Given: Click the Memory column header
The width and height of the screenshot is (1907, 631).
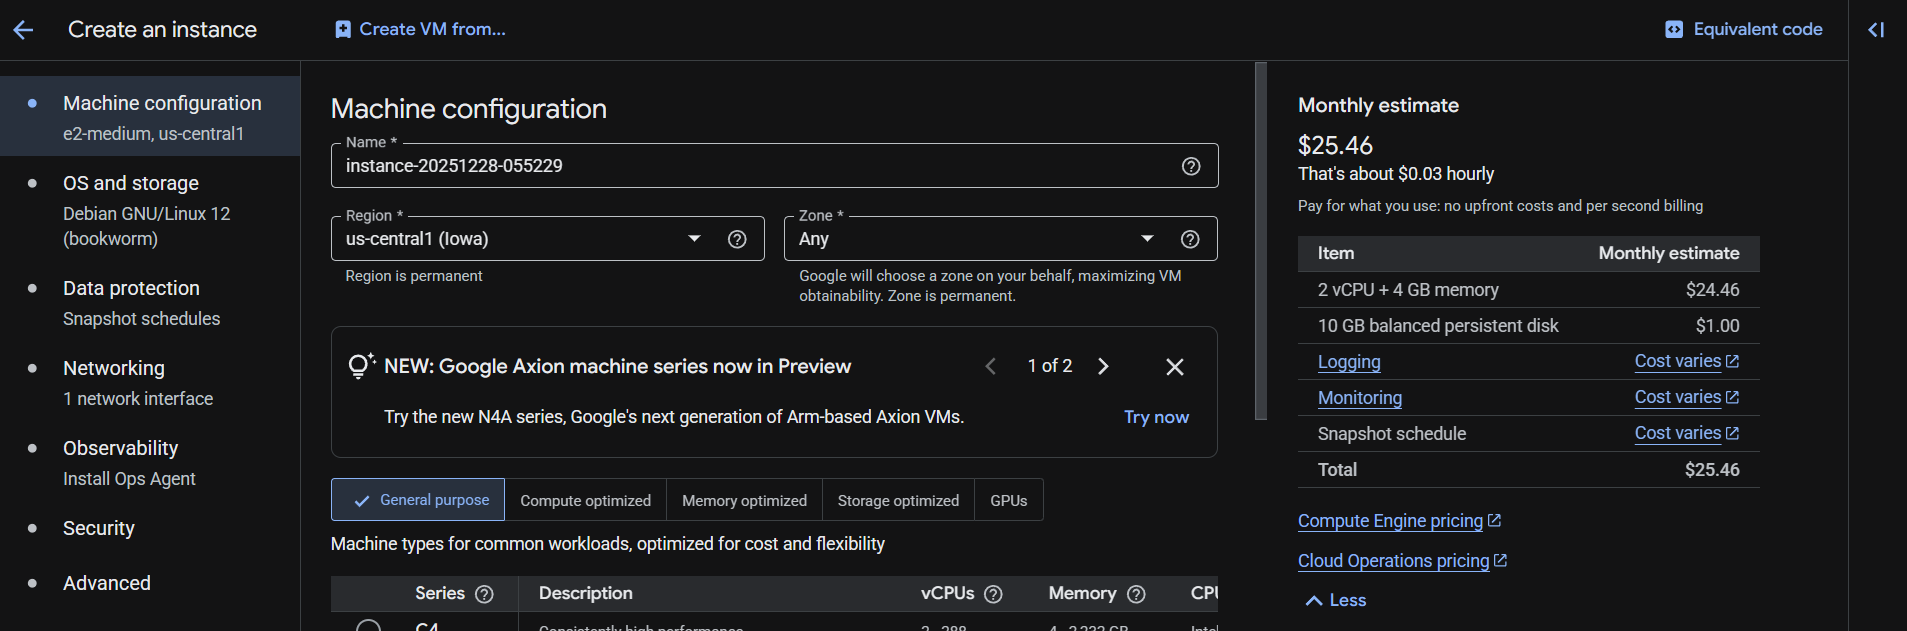Looking at the screenshot, I should 1082,593.
